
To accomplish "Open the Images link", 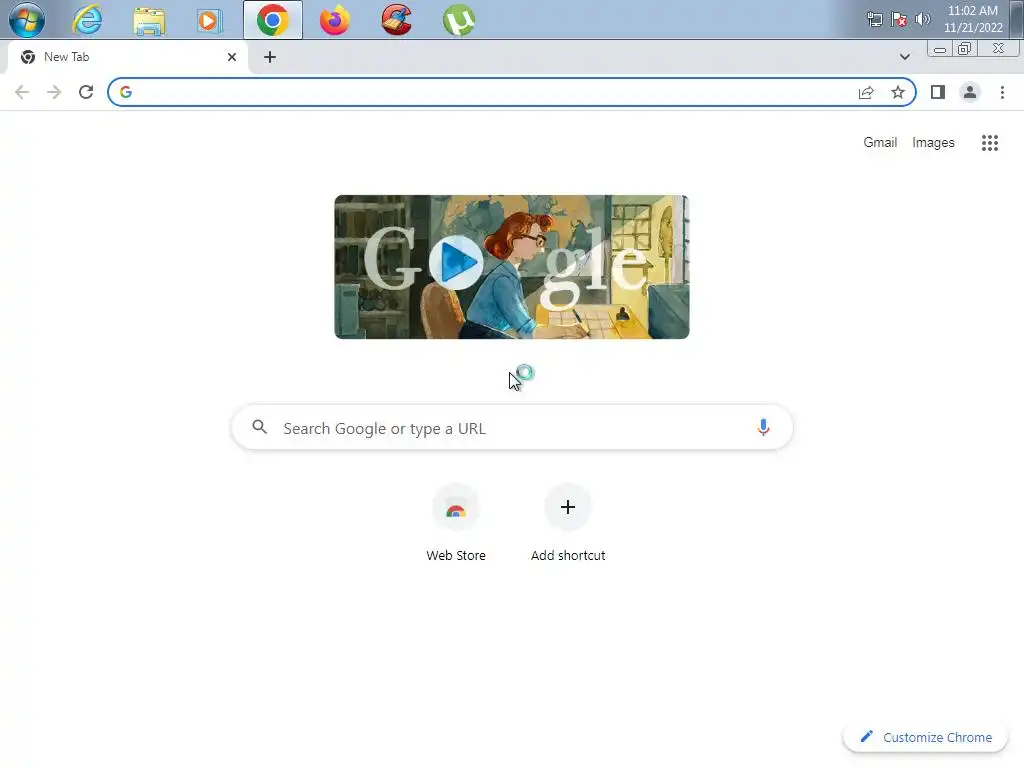I will point(933,142).
